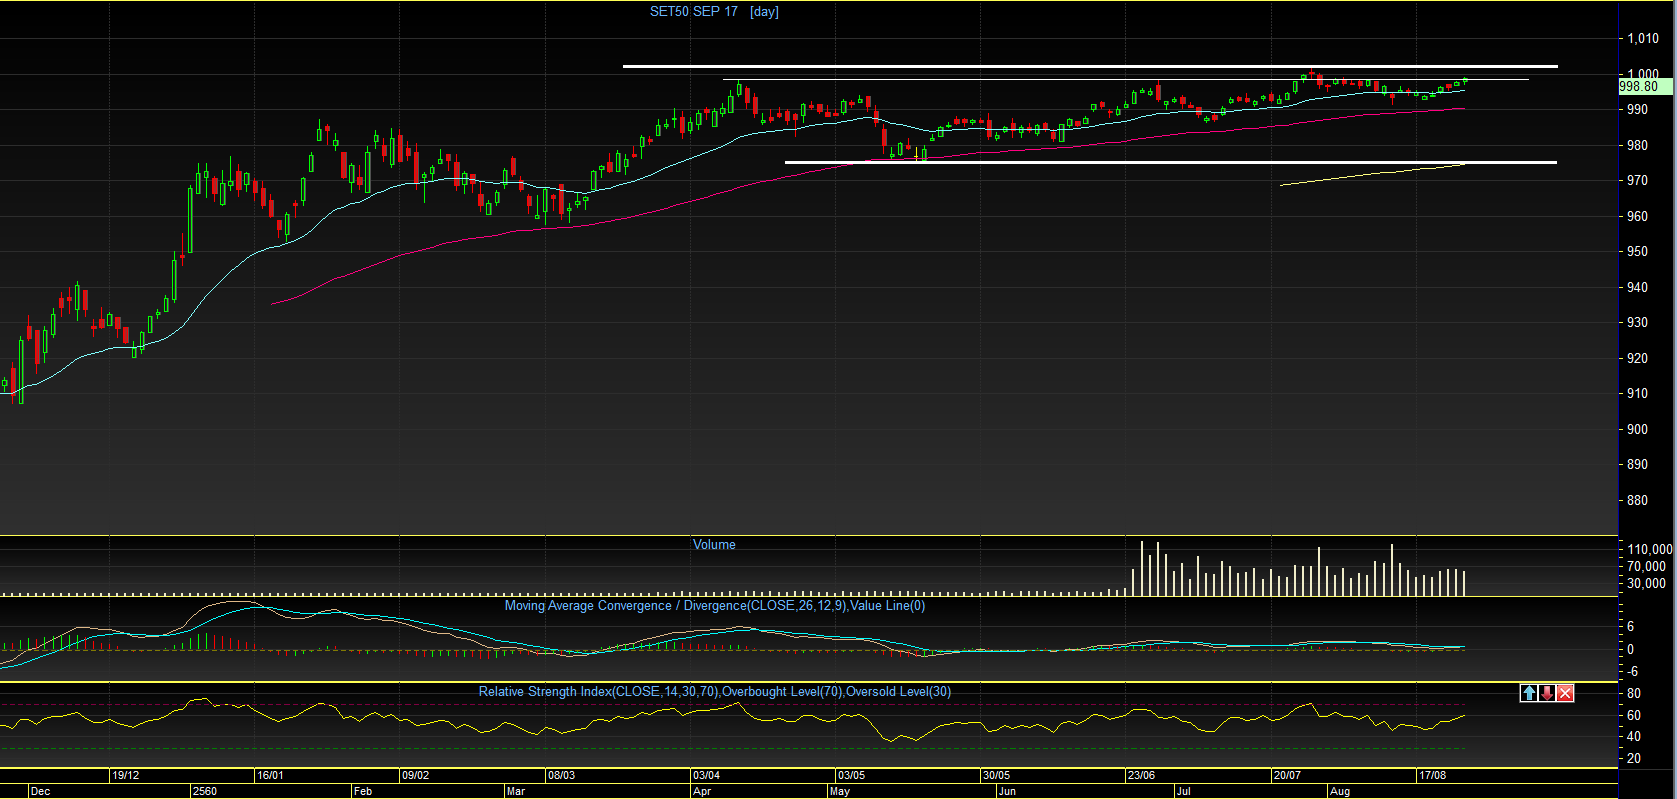Click the 940 price axis value
This screenshot has width=1677, height=799.
click(x=1637, y=288)
